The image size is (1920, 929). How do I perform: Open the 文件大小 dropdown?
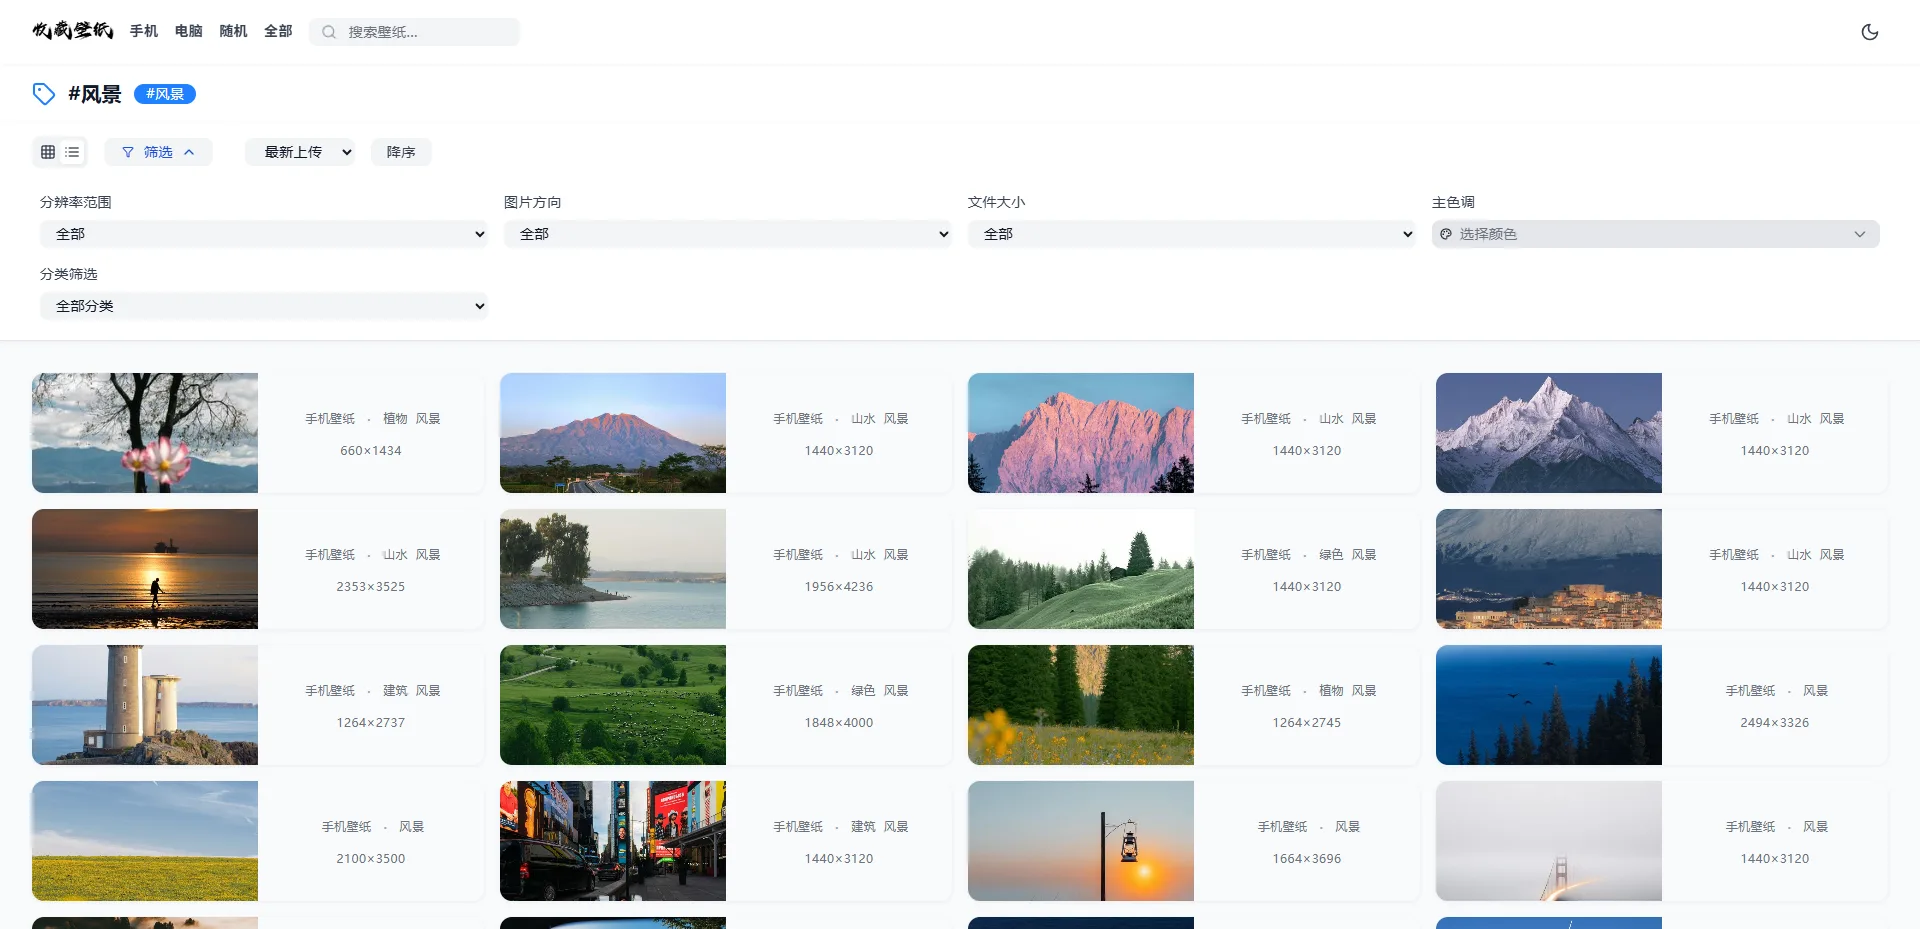coord(1192,234)
